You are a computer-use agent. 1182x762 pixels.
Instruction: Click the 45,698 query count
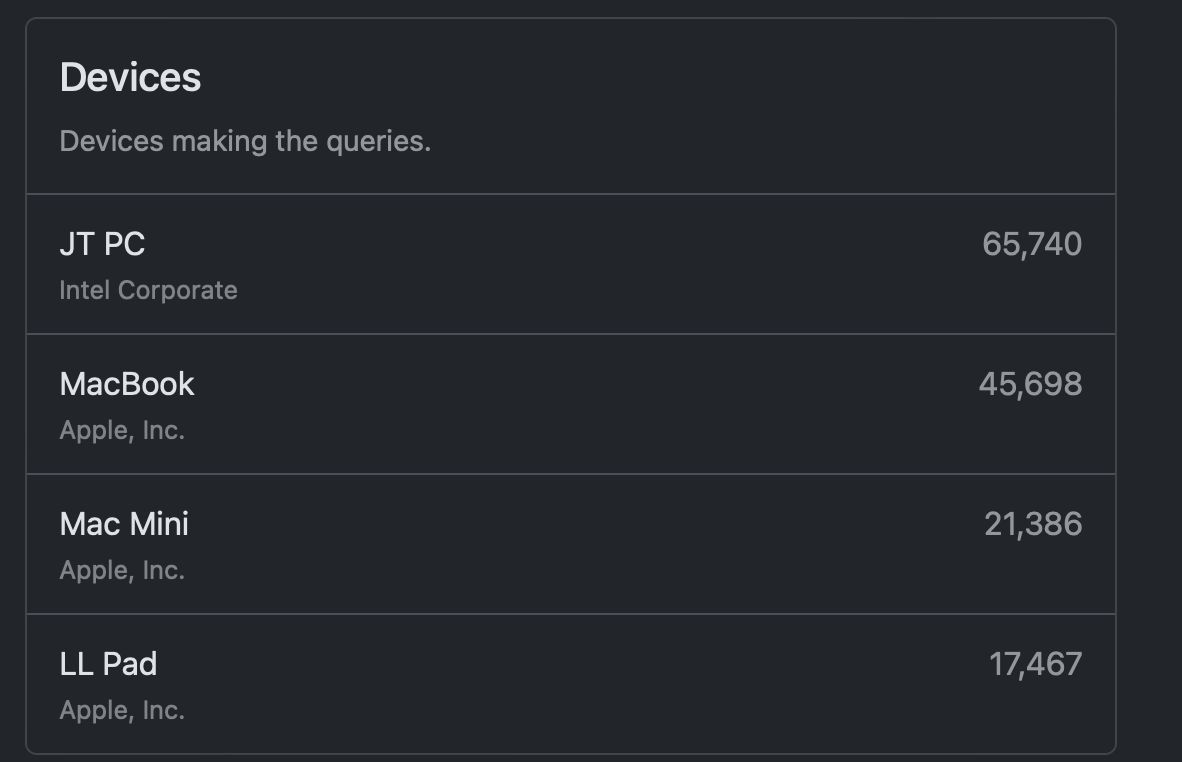1030,384
